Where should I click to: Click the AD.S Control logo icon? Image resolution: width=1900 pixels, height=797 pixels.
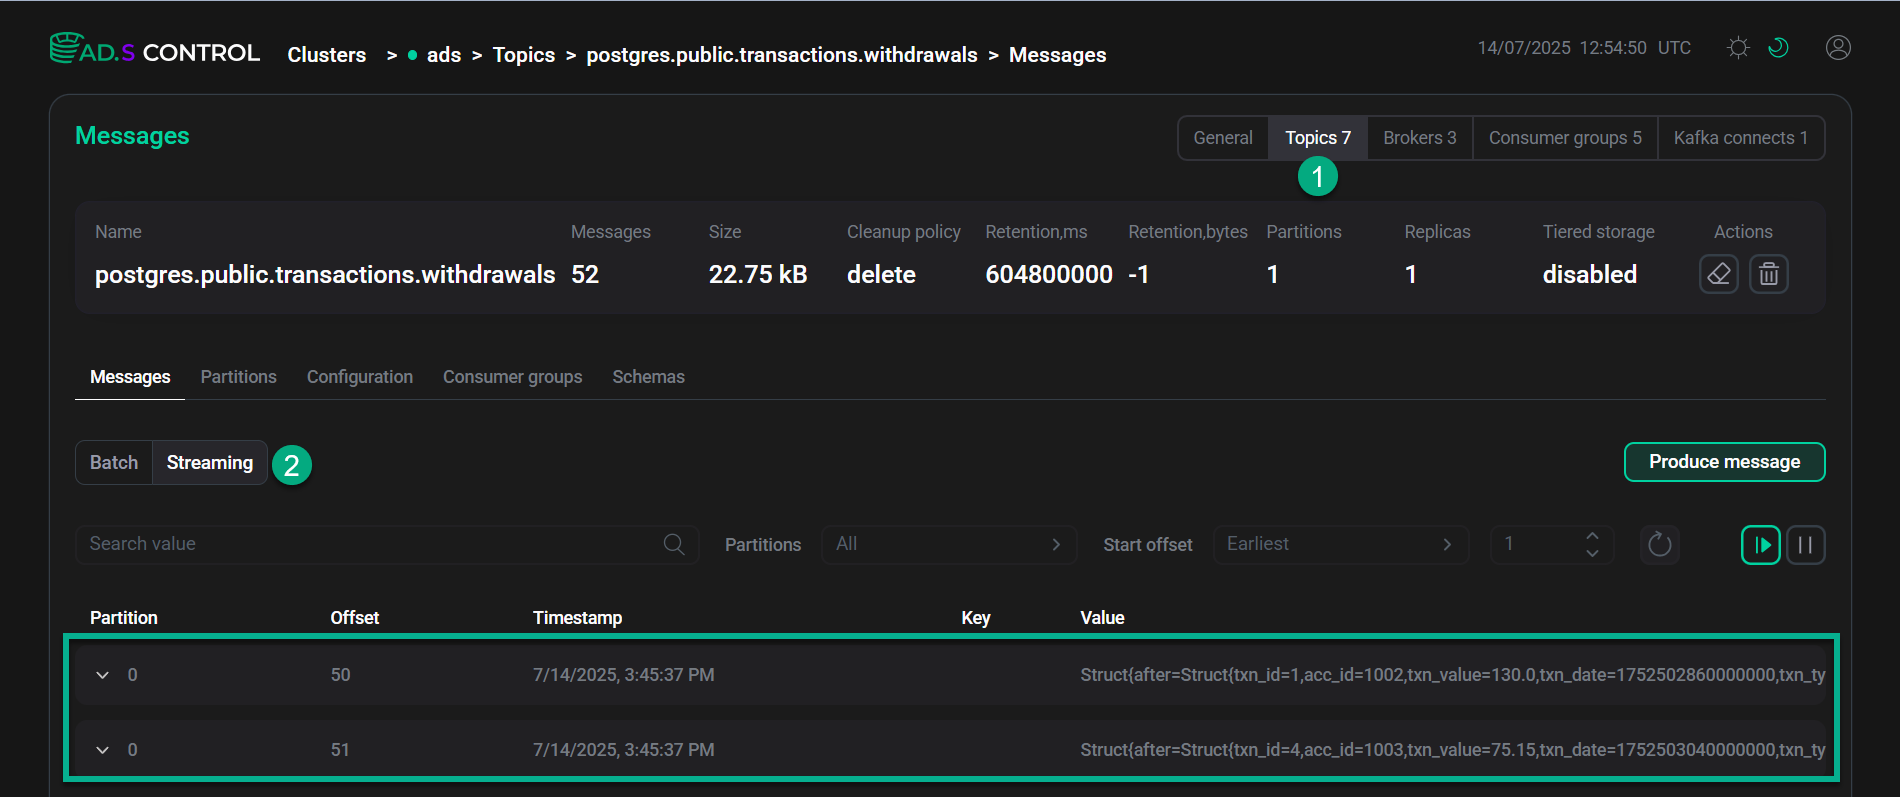coord(66,48)
